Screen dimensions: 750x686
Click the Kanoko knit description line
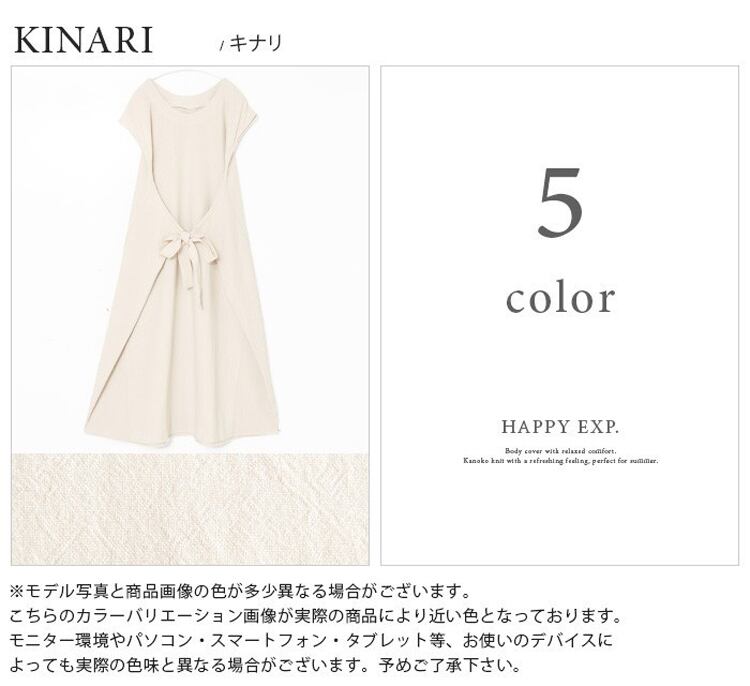coord(560,461)
